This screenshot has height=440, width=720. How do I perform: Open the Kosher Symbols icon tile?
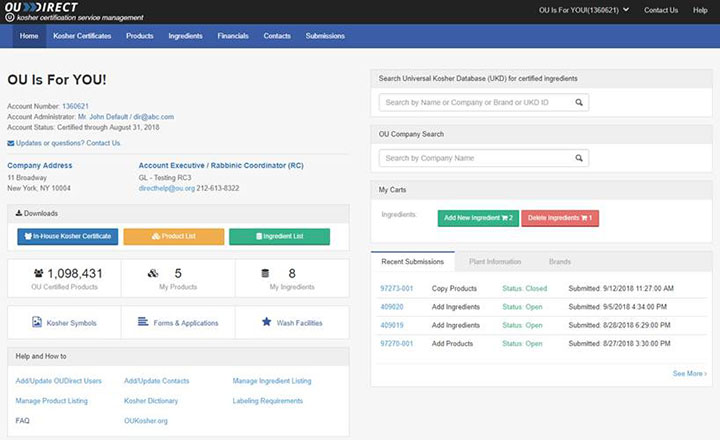[37, 322]
